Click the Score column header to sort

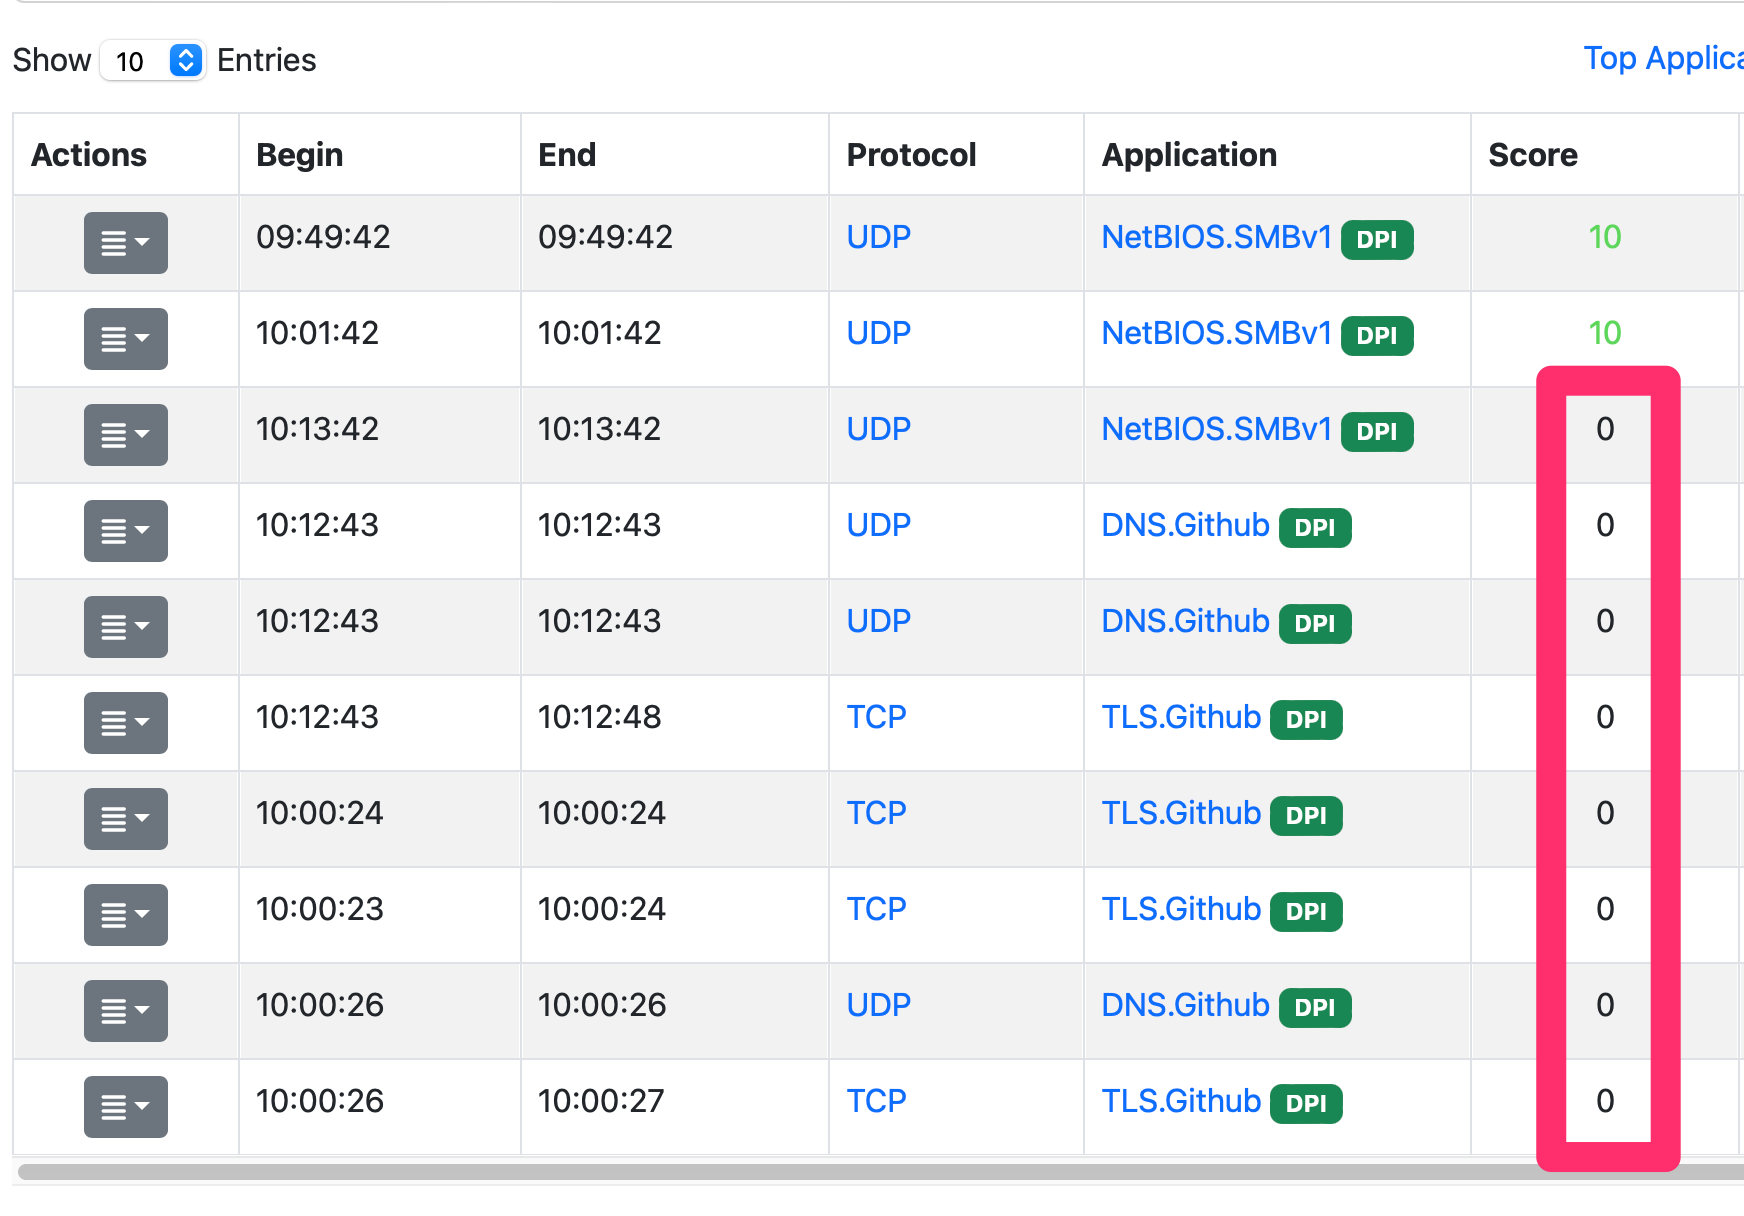pyautogui.click(x=1532, y=154)
